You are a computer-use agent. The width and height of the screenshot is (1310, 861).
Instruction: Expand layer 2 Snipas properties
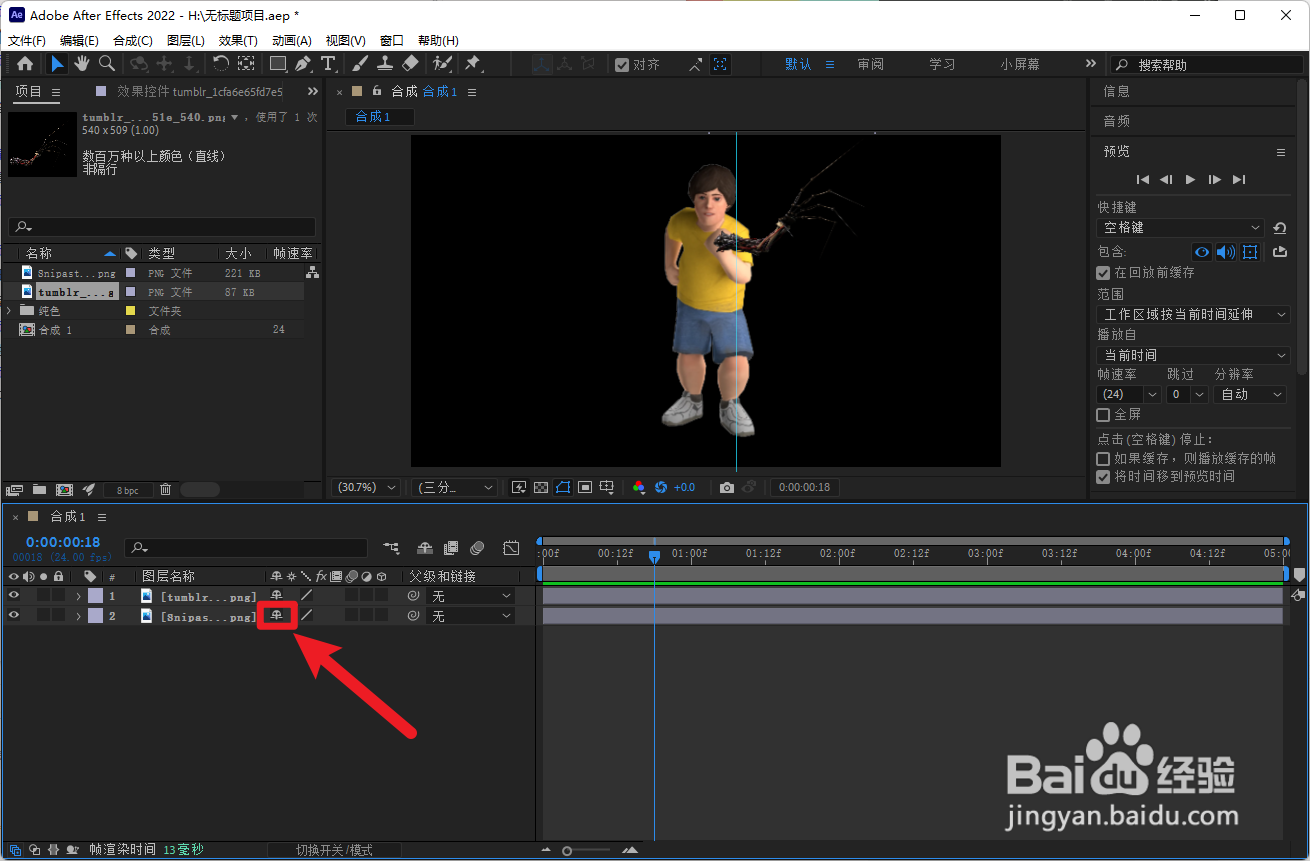tap(78, 617)
